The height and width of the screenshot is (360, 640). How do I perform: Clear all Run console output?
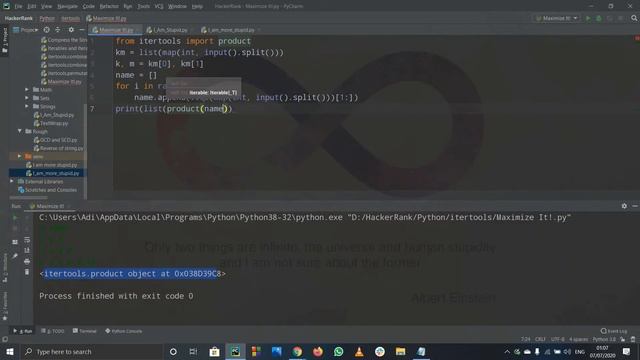tap(27, 272)
